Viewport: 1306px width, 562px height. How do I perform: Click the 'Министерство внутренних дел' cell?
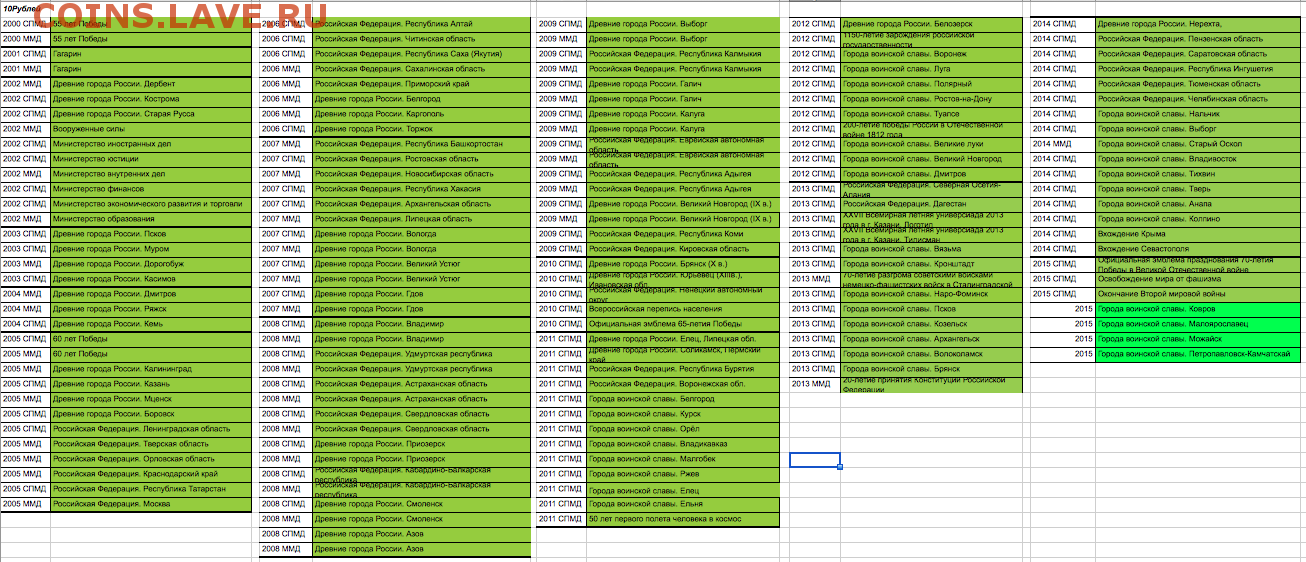(150, 174)
